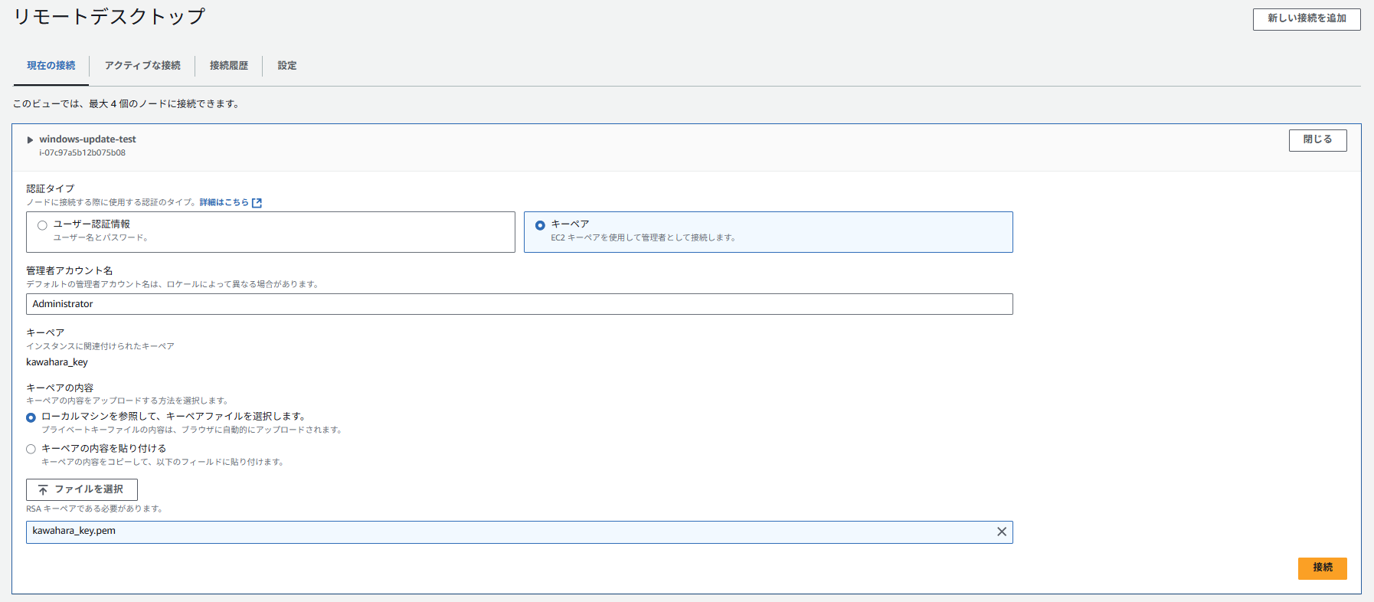This screenshot has width=1374, height=602.
Task: Open the 設定 tab
Action: click(287, 66)
